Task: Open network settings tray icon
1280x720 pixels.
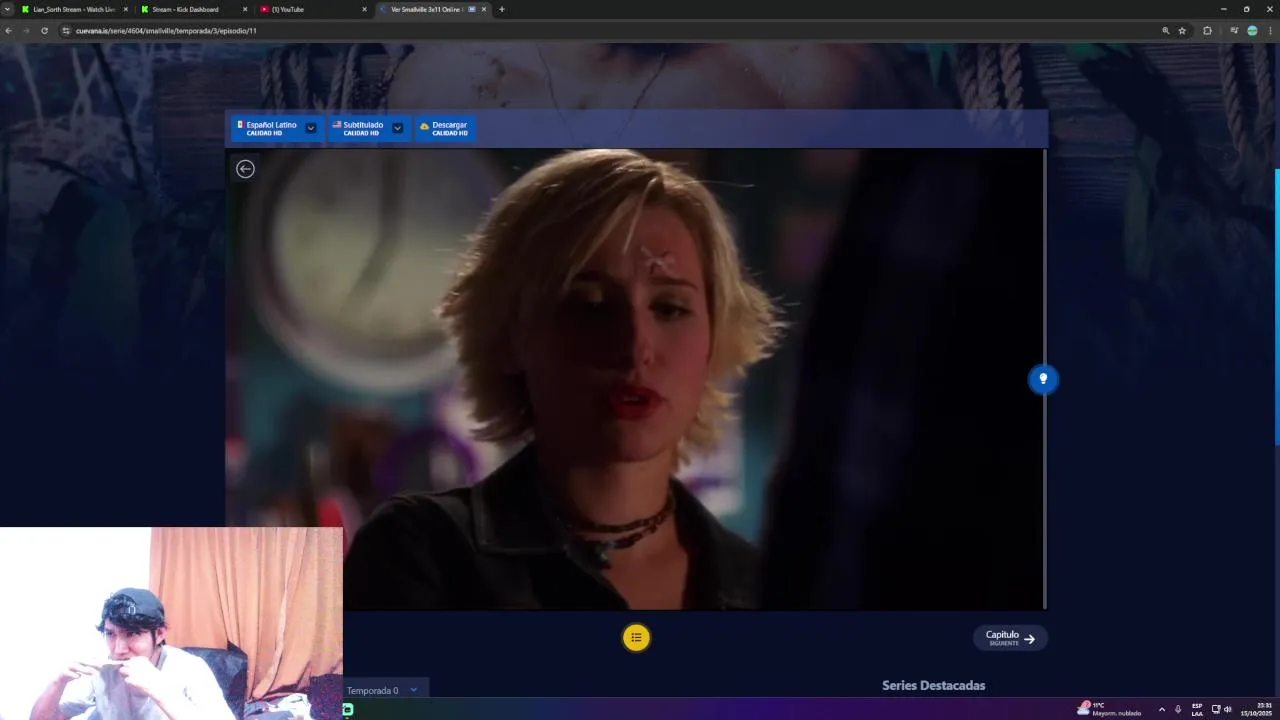Action: [1215, 709]
